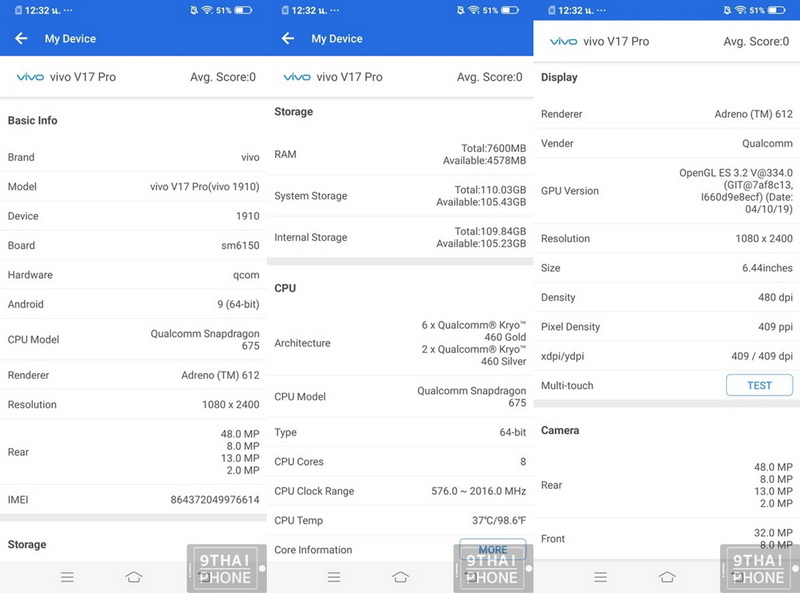Tap the silent bell icon on the Basic Info screen
Screen dimensions: 800x593
click(194, 10)
